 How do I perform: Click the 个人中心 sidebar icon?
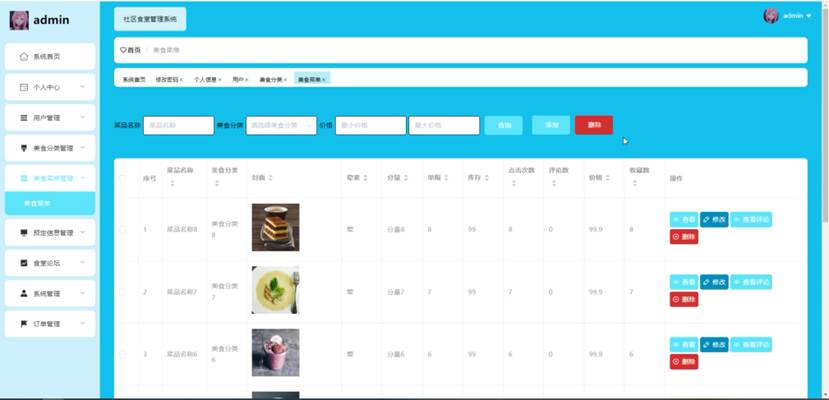(x=24, y=88)
